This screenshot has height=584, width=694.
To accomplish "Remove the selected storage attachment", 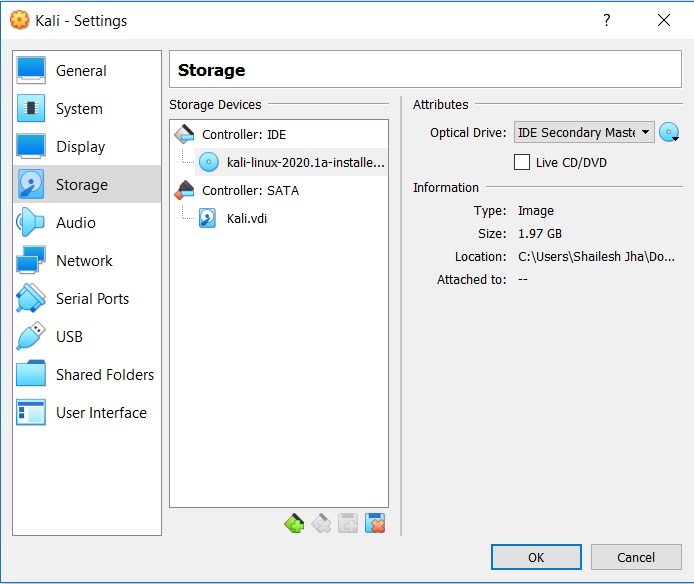I will 375,523.
